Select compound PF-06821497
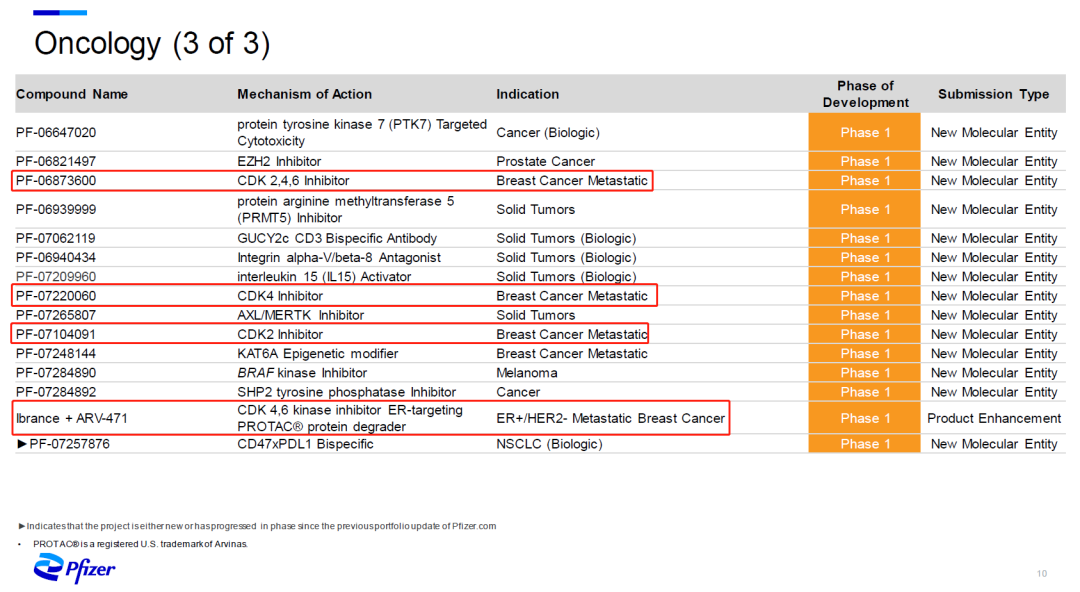Screen dimensions: 1080x592 56,161
